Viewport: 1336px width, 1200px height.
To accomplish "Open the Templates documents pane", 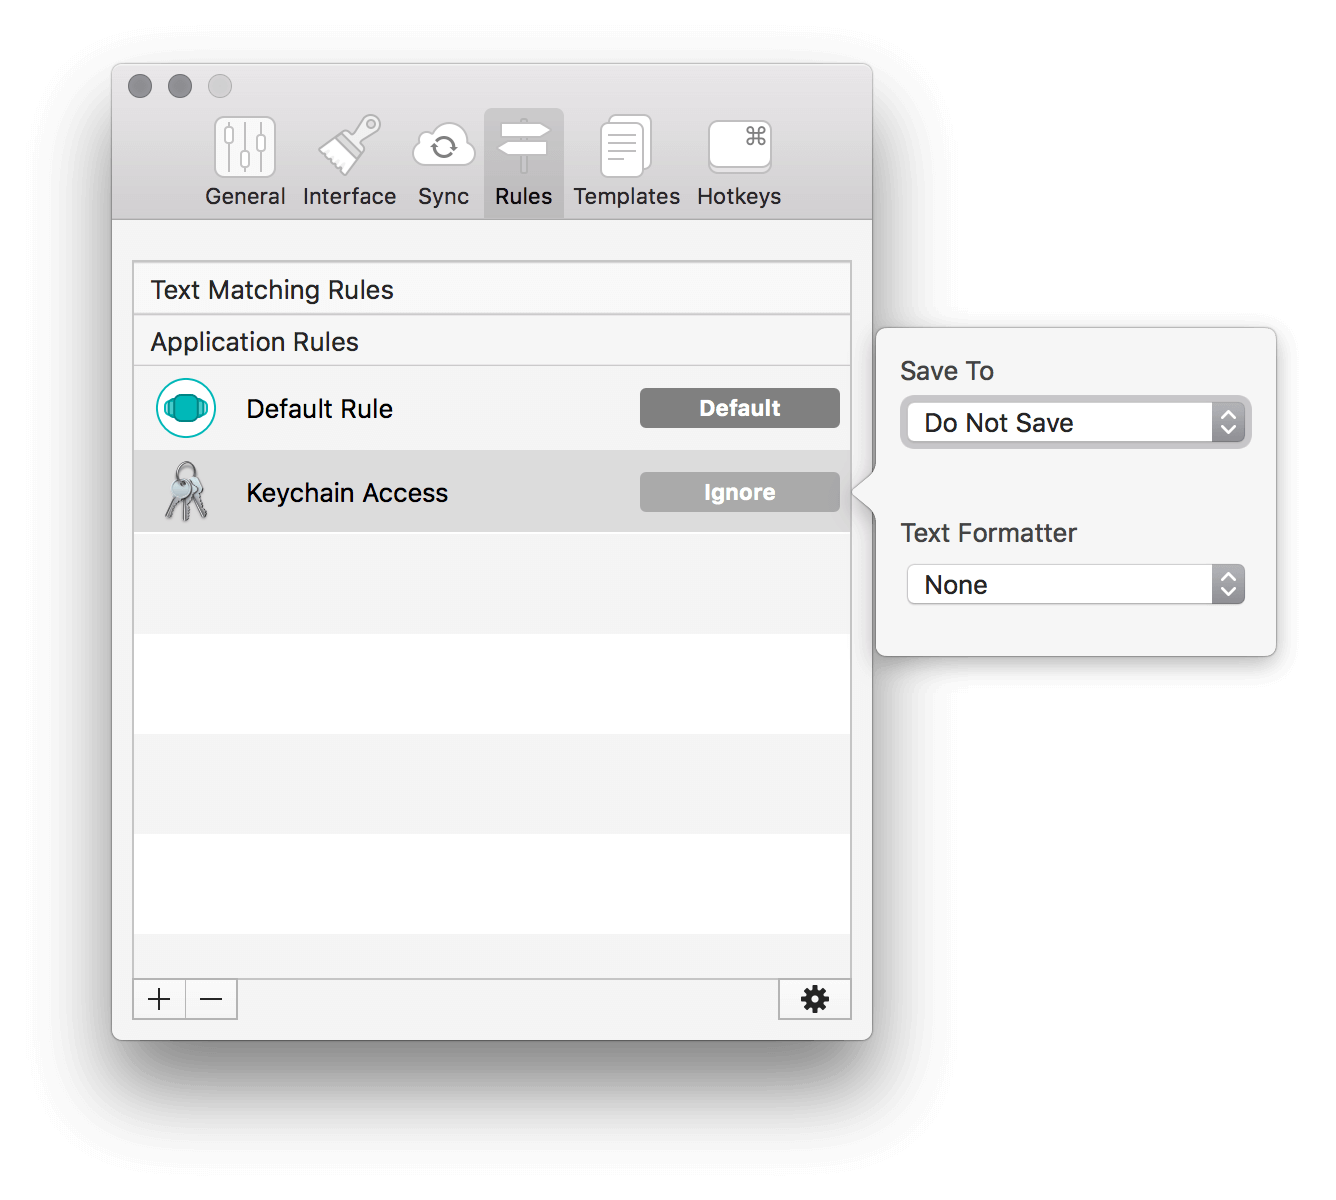I will pyautogui.click(x=626, y=162).
